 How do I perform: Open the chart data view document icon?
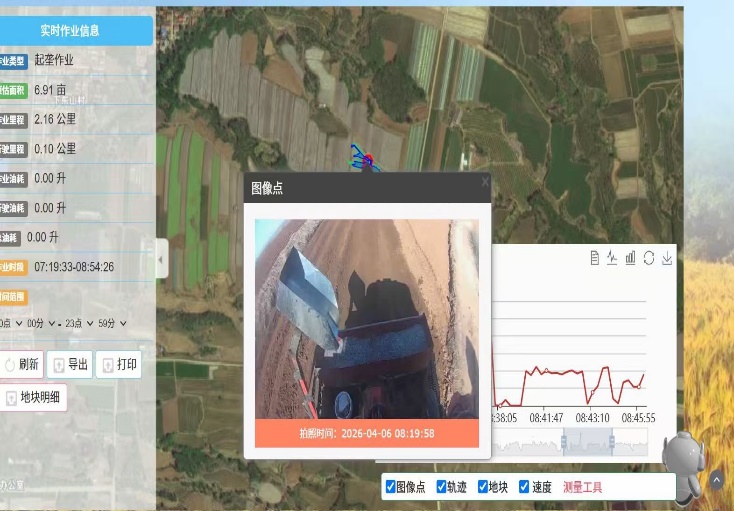[x=595, y=258]
